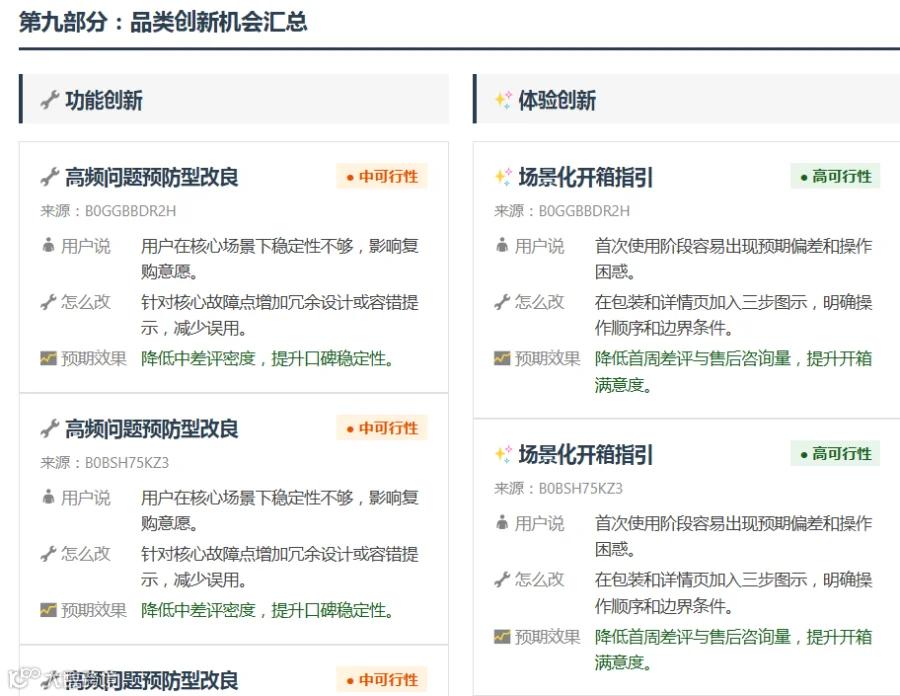Screen dimensions: 900x696
Task: Click 怎么改 wrench icon in B0GGBBDR2H 功能创新 card
Action: [x=48, y=302]
